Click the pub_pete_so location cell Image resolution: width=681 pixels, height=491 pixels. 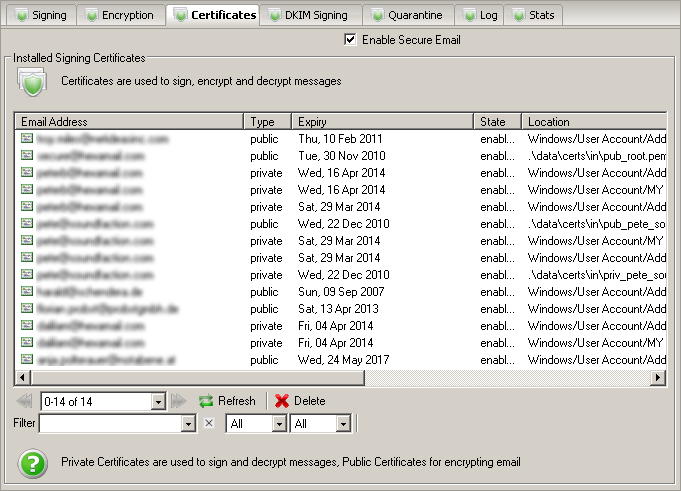pos(596,224)
